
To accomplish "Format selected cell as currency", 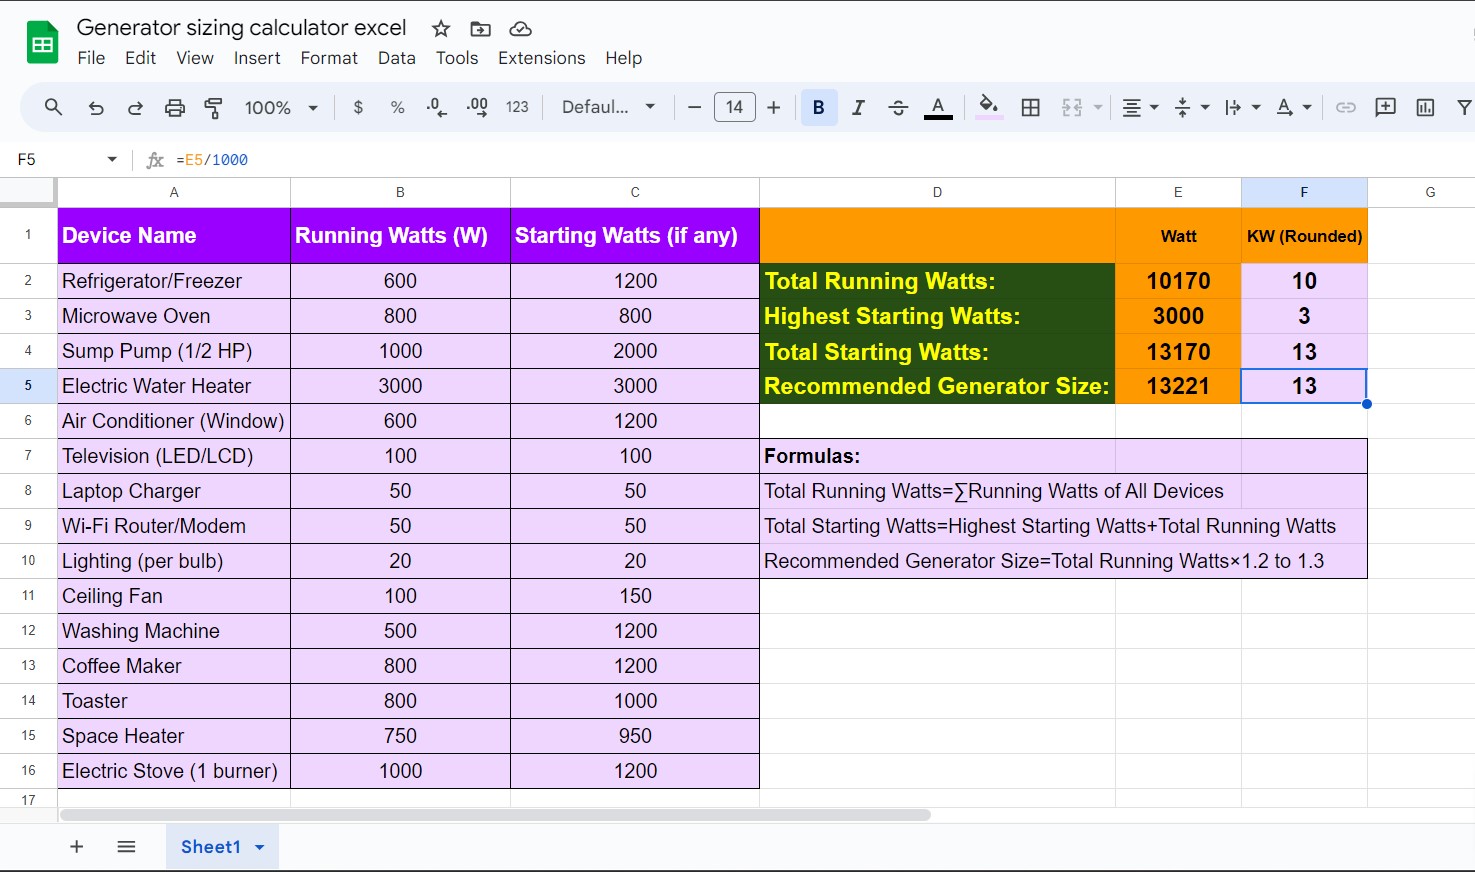I will click(357, 107).
